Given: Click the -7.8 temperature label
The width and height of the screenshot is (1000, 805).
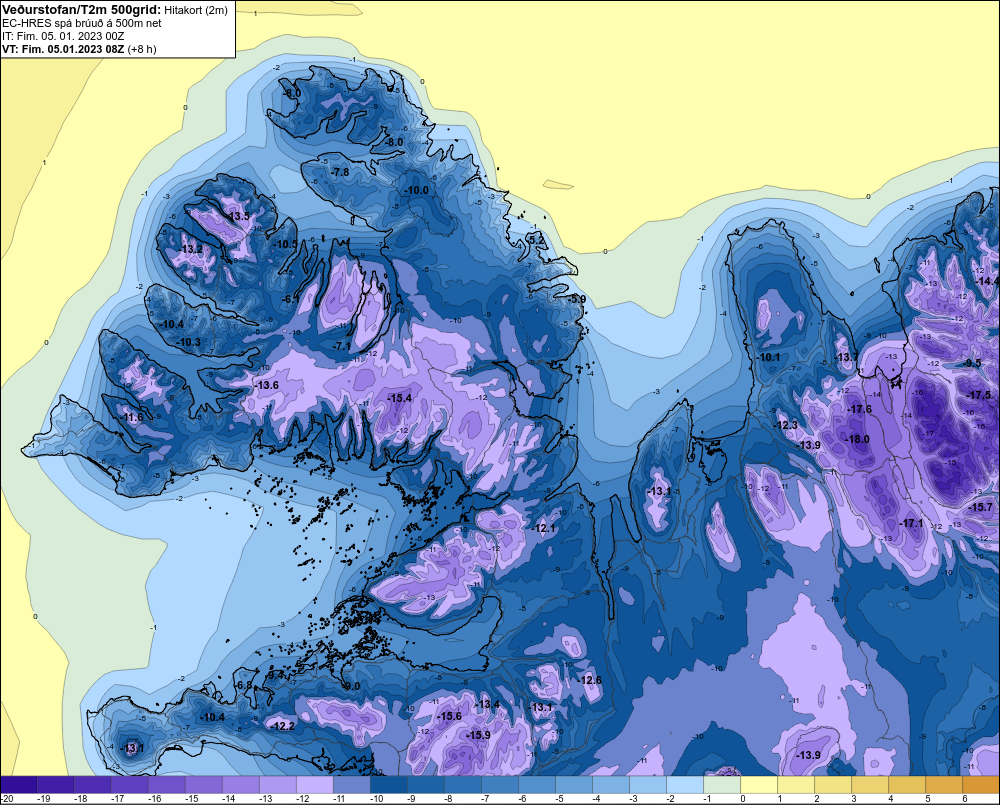Looking at the screenshot, I should (x=340, y=172).
